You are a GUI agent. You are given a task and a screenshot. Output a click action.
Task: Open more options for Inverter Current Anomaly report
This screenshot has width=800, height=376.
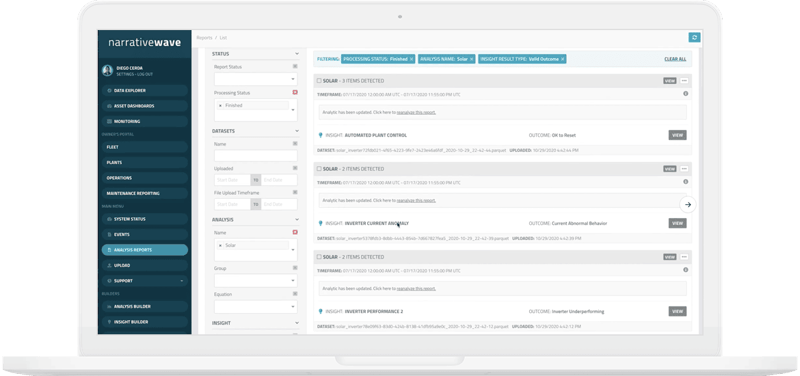click(684, 169)
